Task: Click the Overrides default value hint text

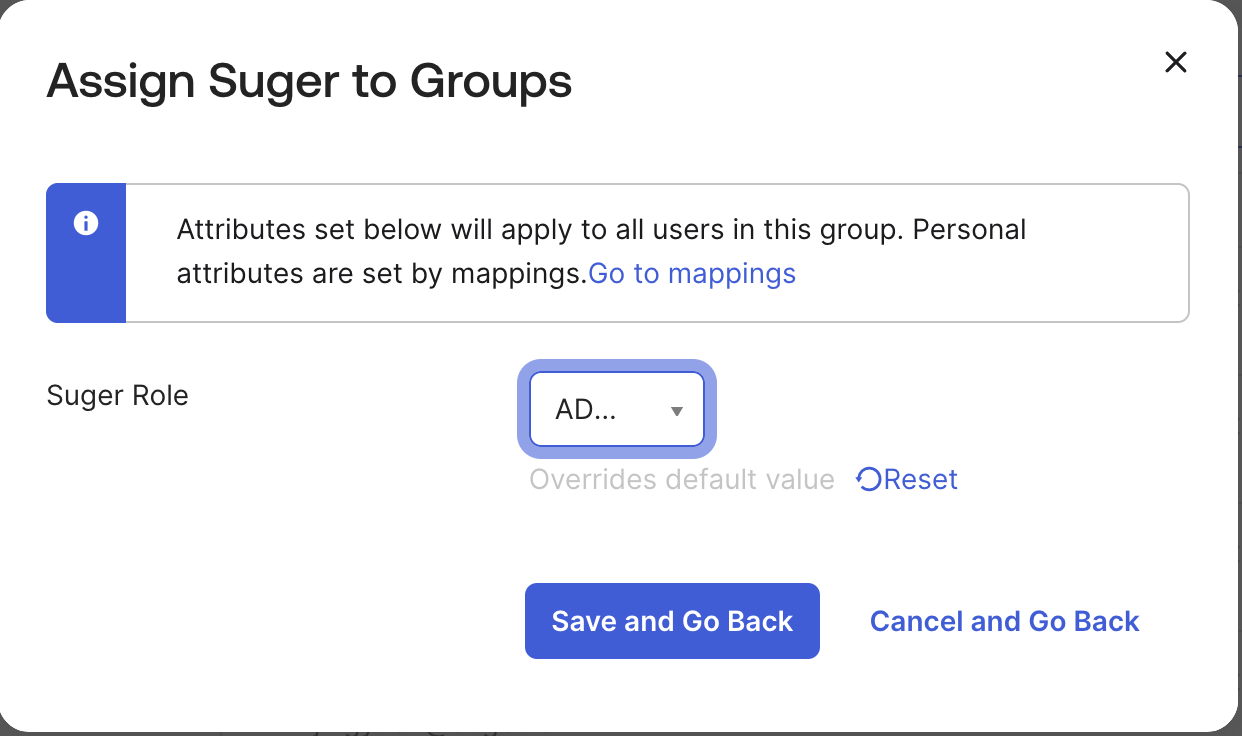Action: [681, 480]
